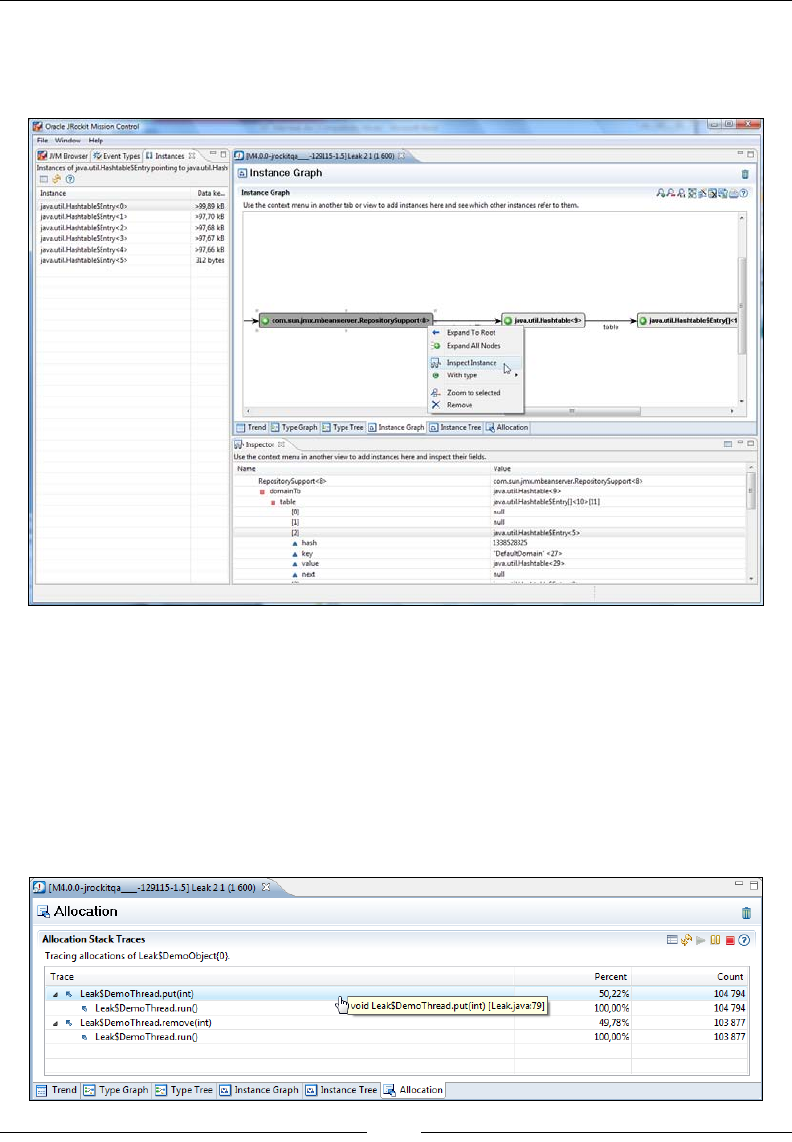Select Trend tab in upper Mission Control window
This screenshot has width=792, height=1142.
click(x=251, y=428)
